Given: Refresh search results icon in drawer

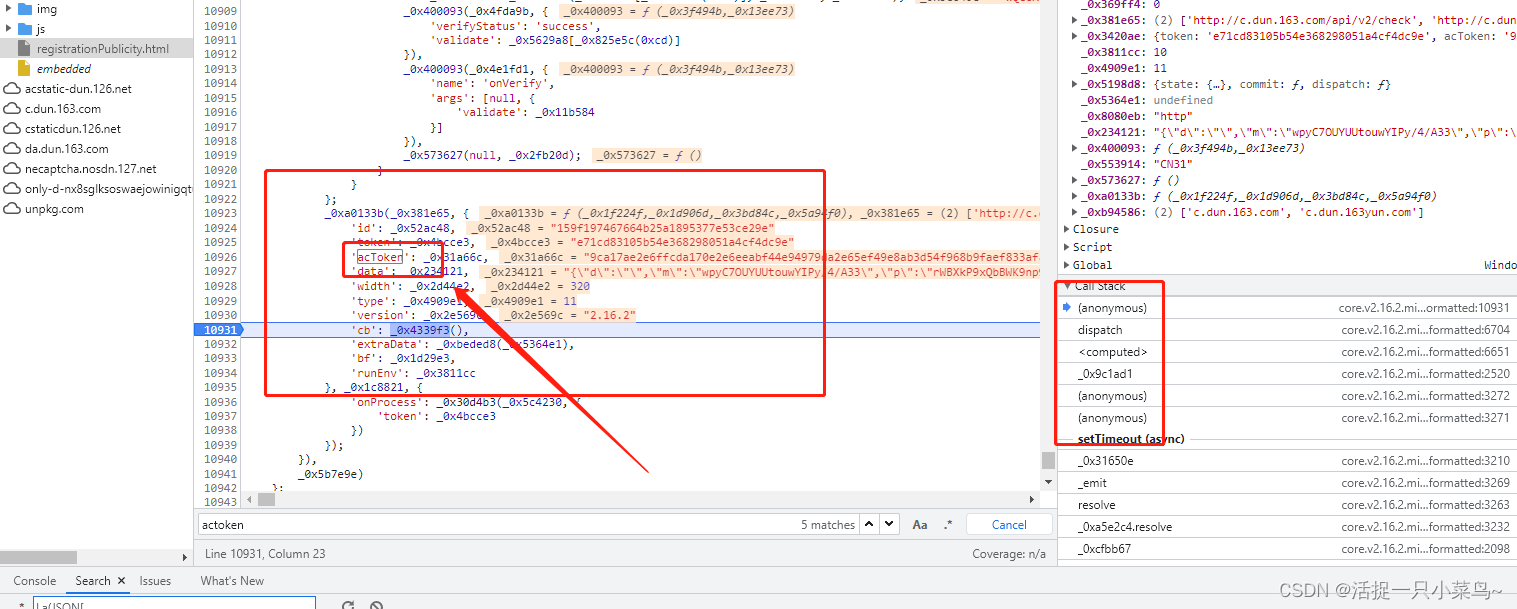Looking at the screenshot, I should 347,604.
